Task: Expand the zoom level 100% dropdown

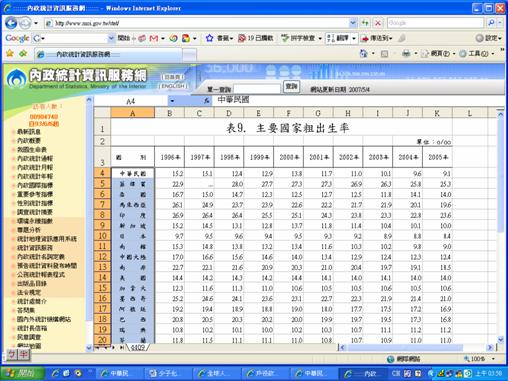Action: [x=493, y=359]
